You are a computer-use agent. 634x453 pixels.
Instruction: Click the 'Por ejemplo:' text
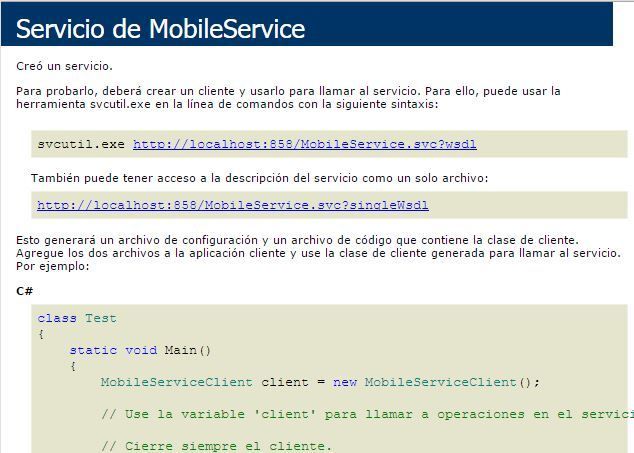click(x=53, y=267)
